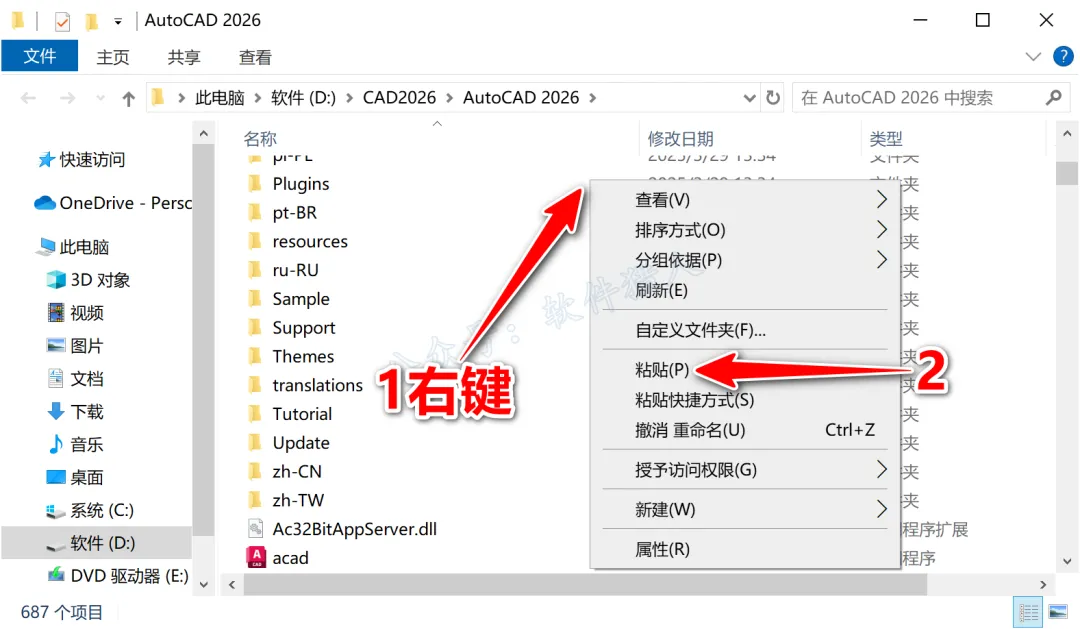Expand 分组依据(P) submenu
1080x629 pixels.
pos(882,260)
